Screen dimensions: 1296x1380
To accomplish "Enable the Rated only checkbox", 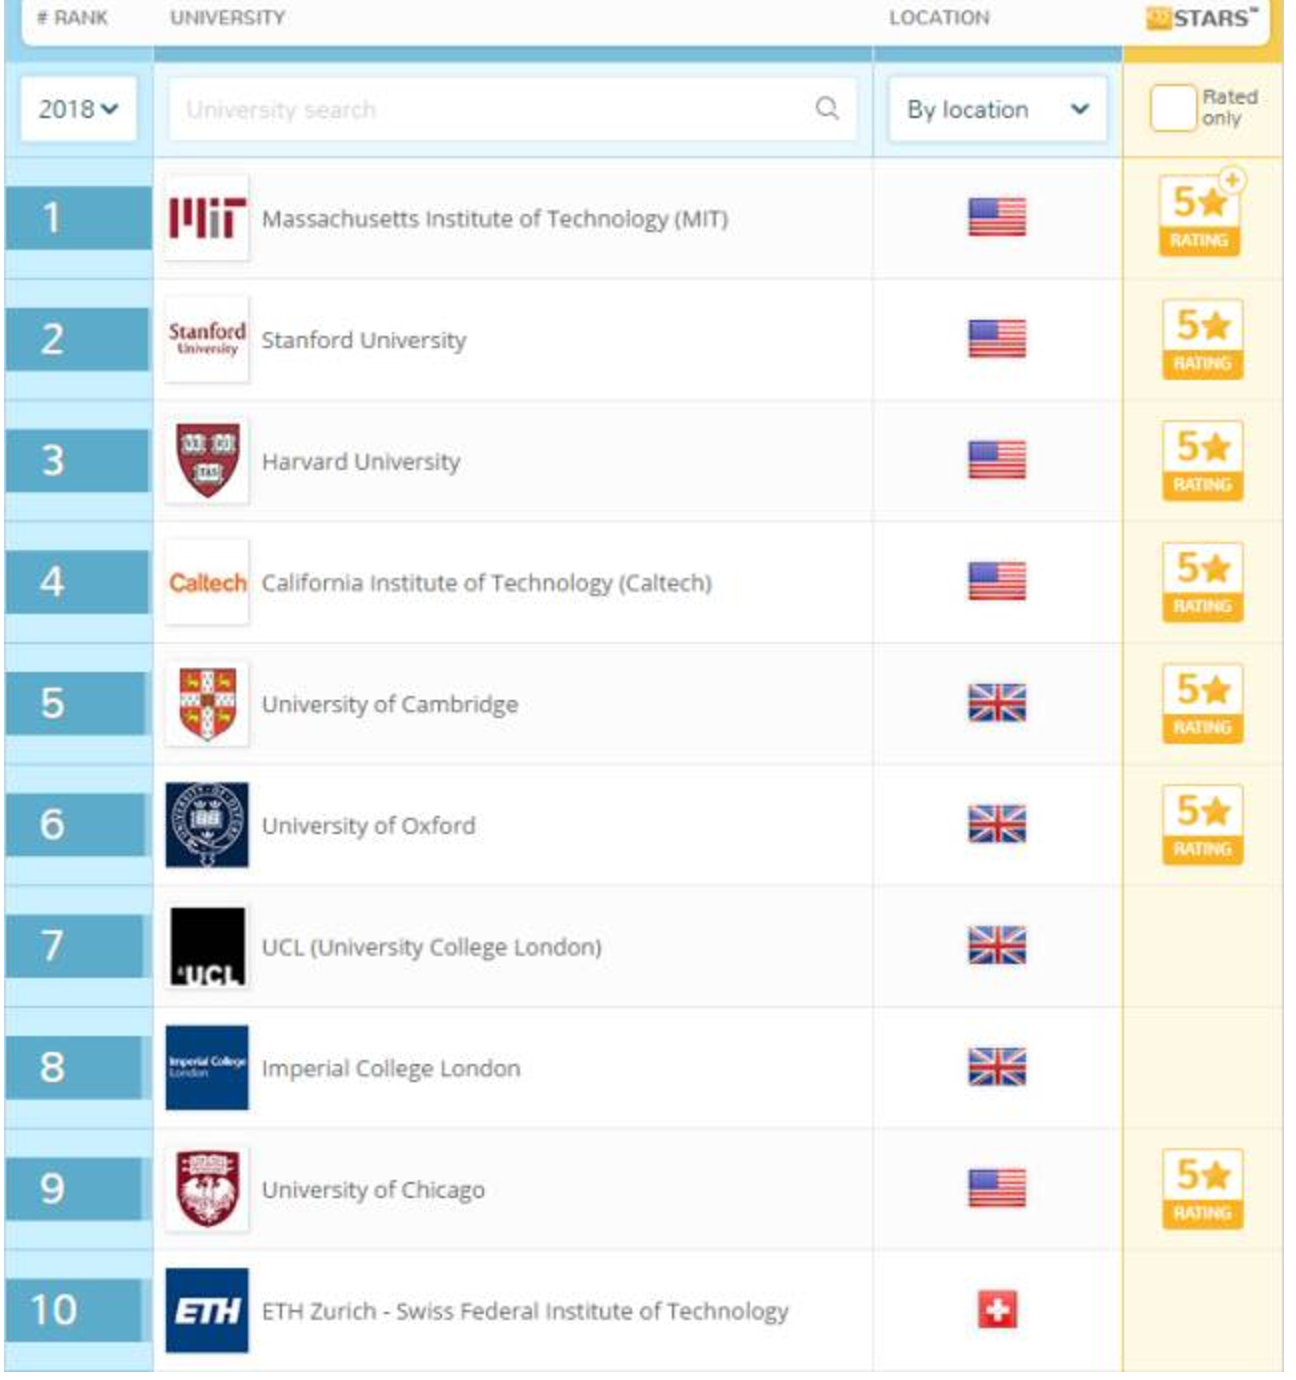I will 1173,108.
